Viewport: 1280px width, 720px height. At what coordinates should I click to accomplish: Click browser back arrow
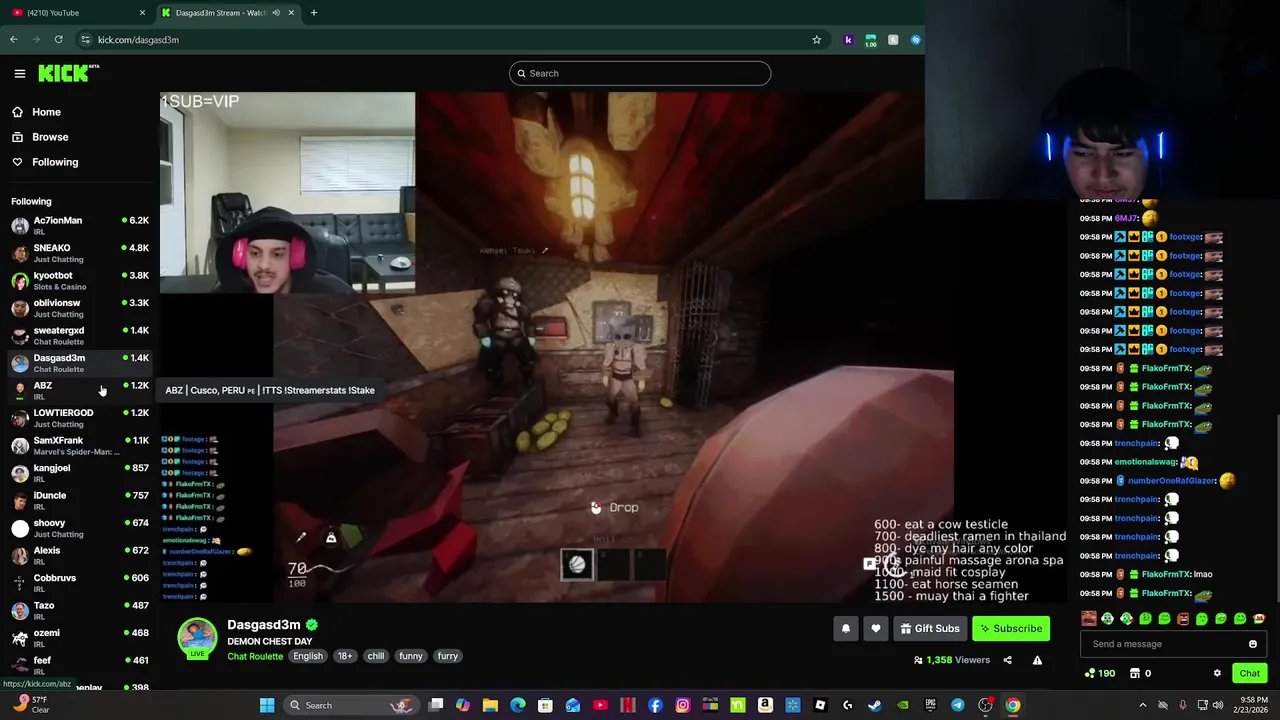coord(14,39)
